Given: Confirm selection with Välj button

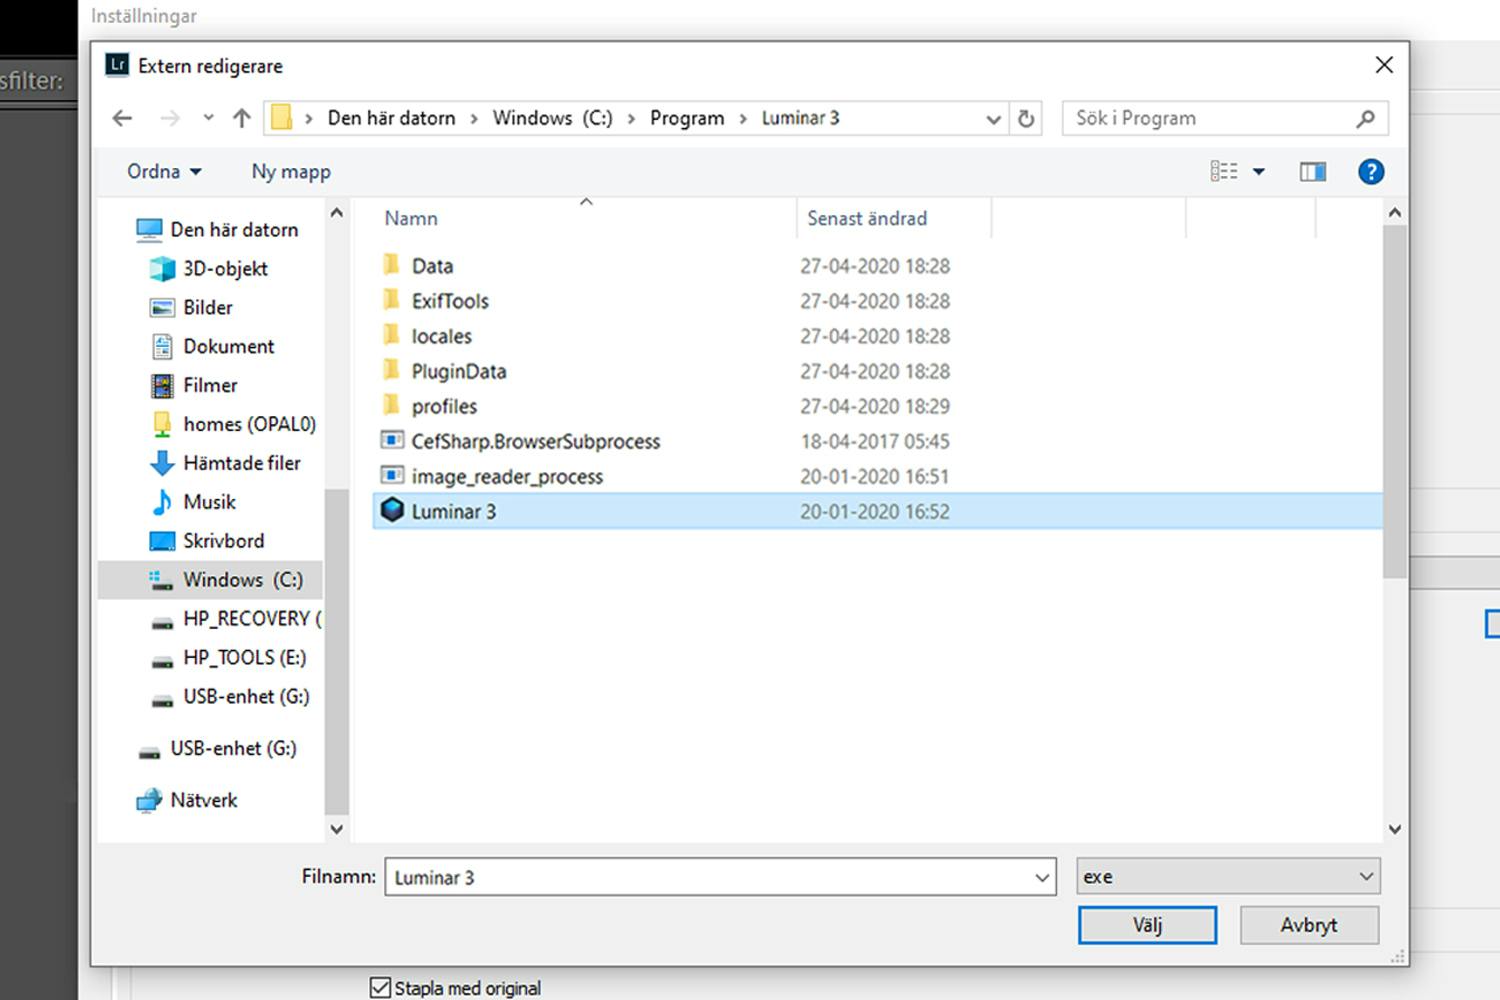Looking at the screenshot, I should coord(1147,925).
